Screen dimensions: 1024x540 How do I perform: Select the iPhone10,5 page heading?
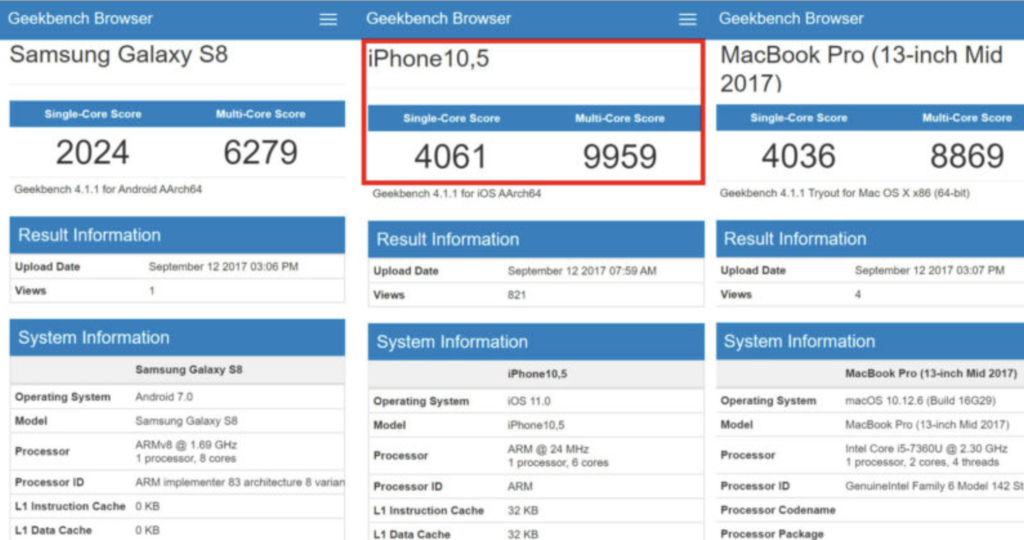(x=428, y=59)
